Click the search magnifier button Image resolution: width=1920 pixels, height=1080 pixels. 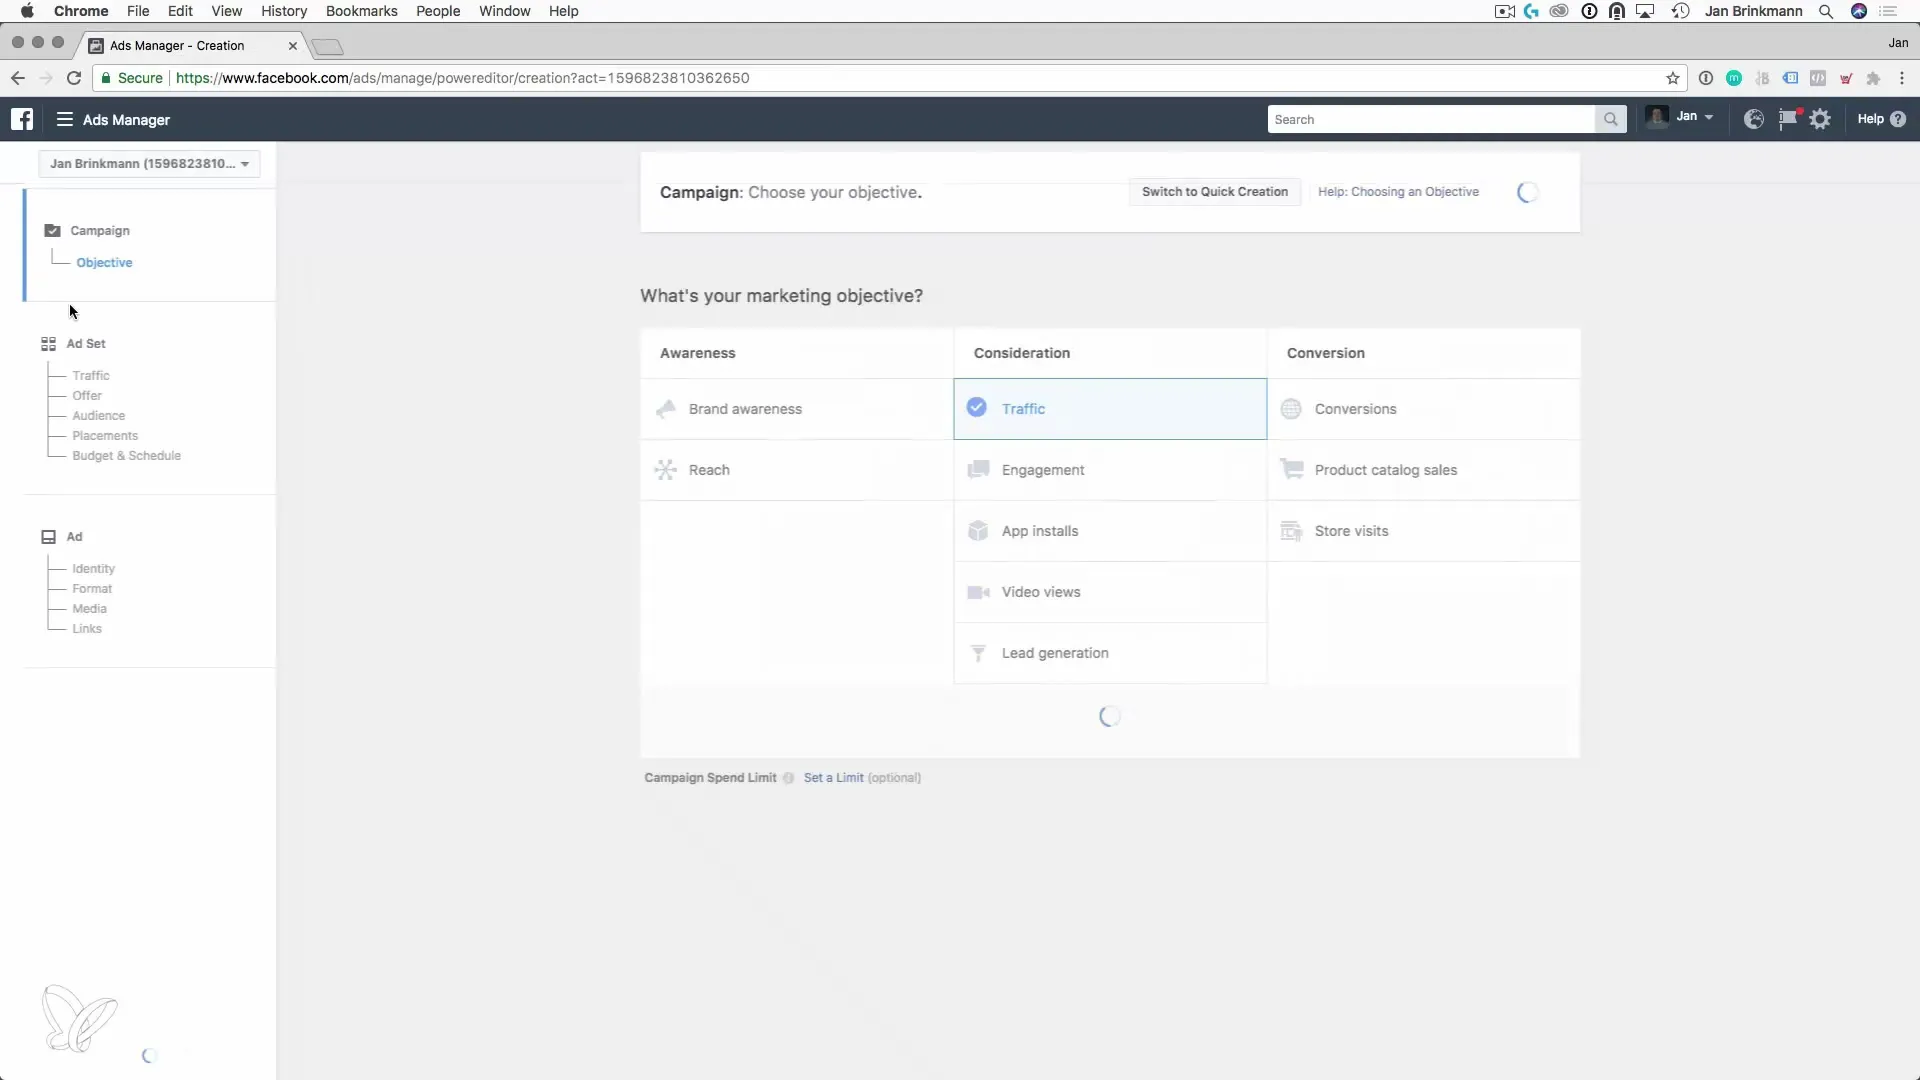pyautogui.click(x=1610, y=119)
